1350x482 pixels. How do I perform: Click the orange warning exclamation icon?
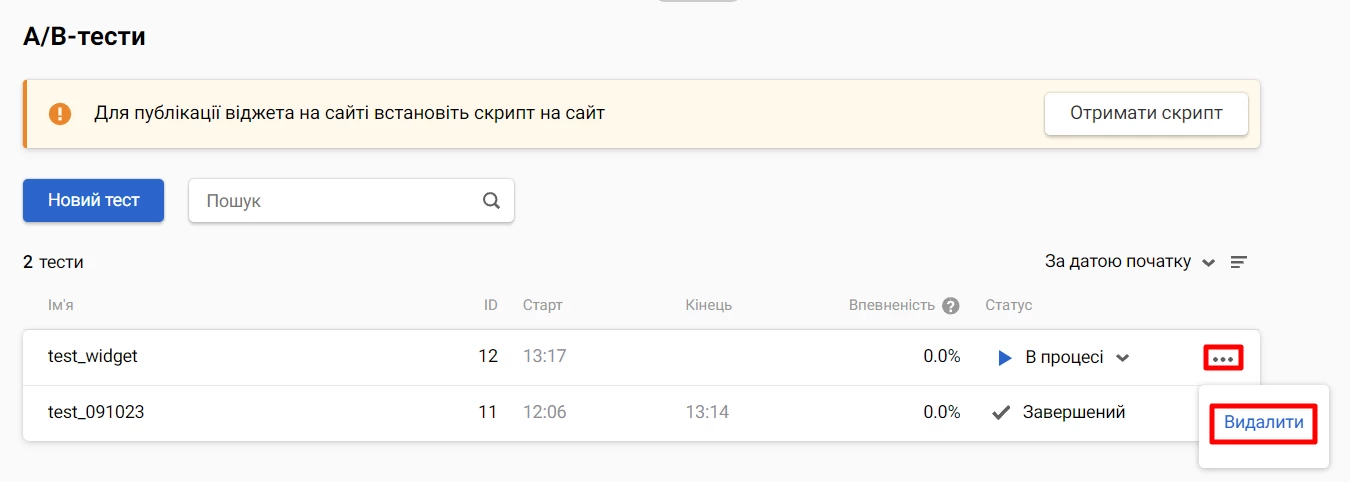click(x=60, y=113)
